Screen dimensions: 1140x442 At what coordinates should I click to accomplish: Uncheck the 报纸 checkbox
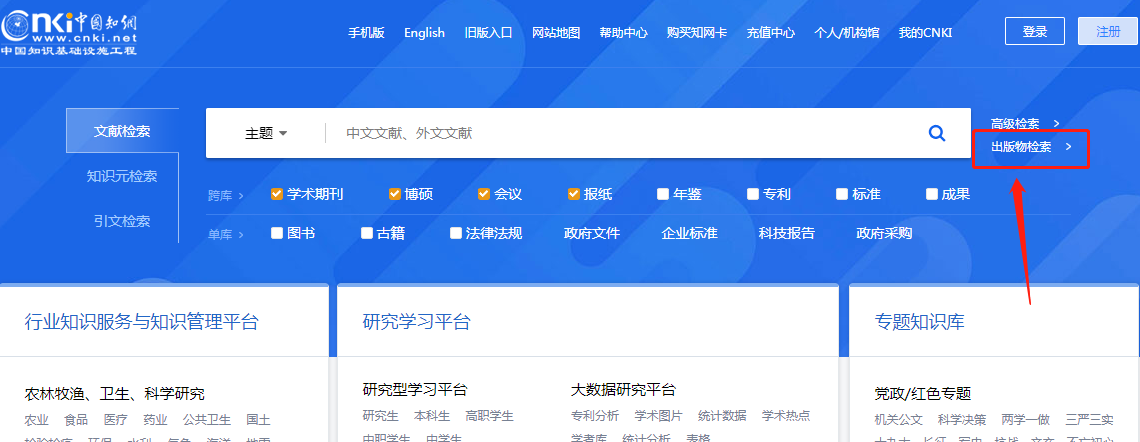coord(574,194)
